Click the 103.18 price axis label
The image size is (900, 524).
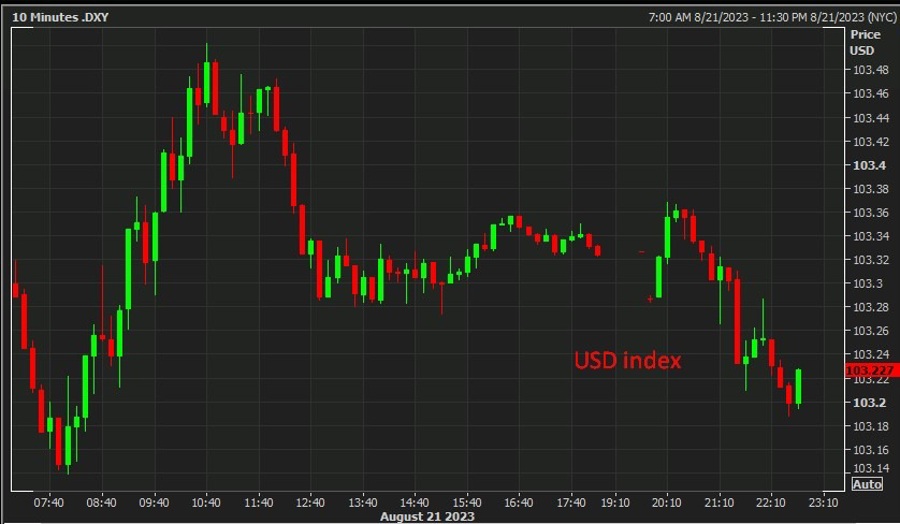(870, 426)
